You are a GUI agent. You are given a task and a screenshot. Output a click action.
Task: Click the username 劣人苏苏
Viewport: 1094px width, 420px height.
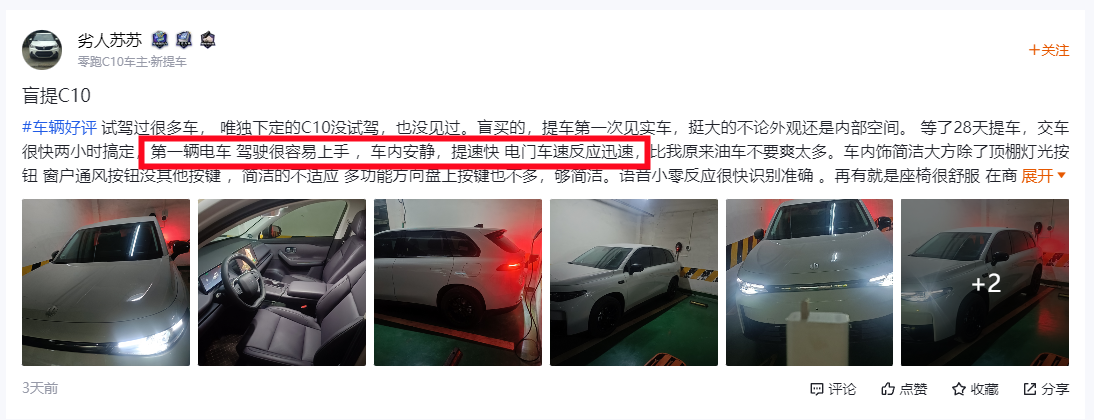click(x=110, y=40)
